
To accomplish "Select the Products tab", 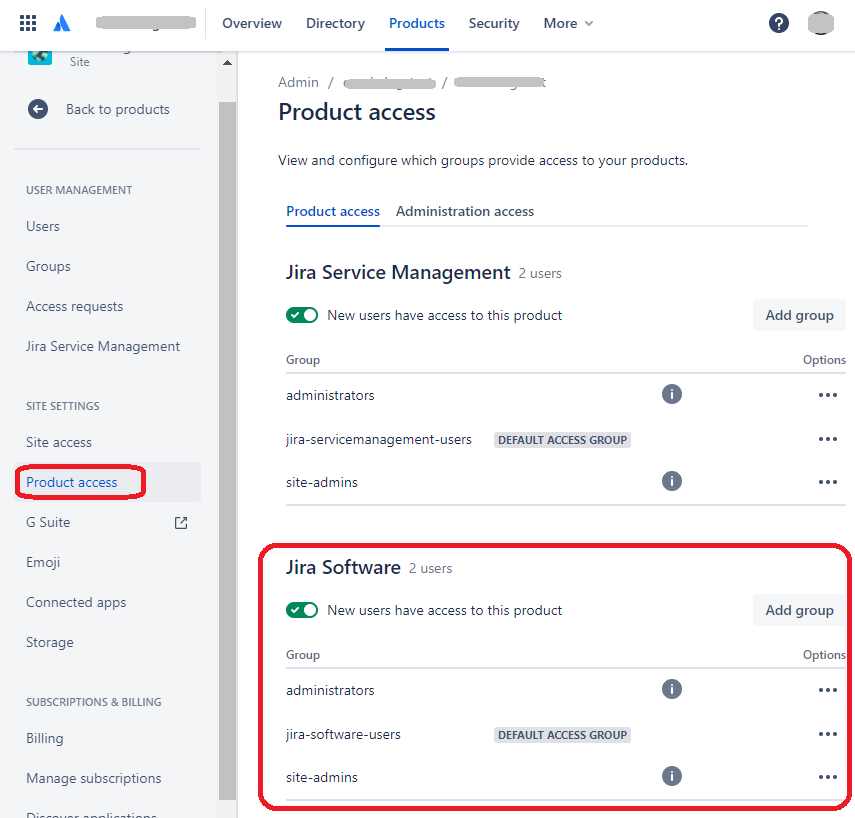I will (417, 23).
